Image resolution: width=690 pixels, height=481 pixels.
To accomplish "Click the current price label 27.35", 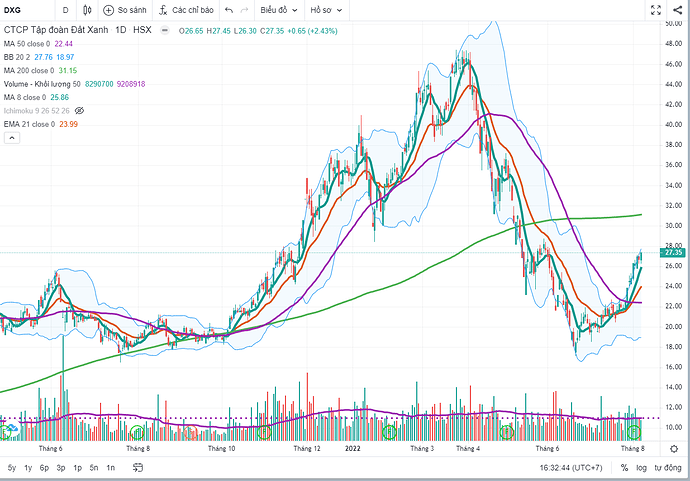I will pyautogui.click(x=673, y=253).
